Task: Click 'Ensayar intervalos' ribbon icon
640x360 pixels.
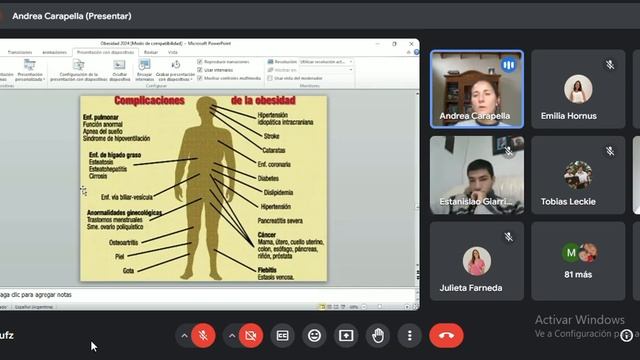Action: pyautogui.click(x=144, y=70)
